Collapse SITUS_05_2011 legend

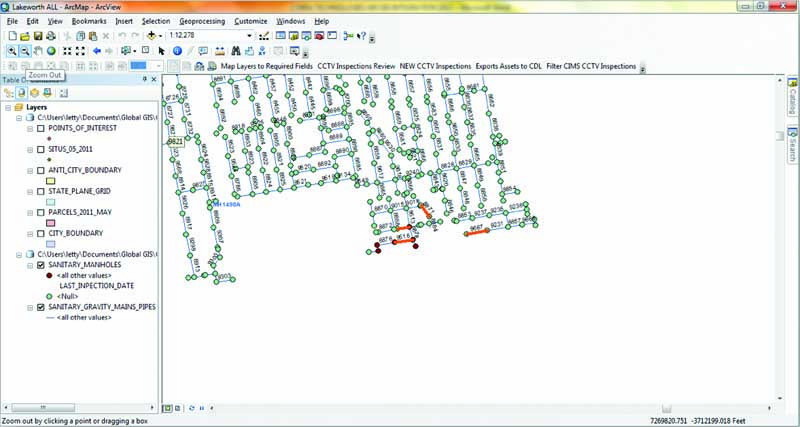coord(30,149)
